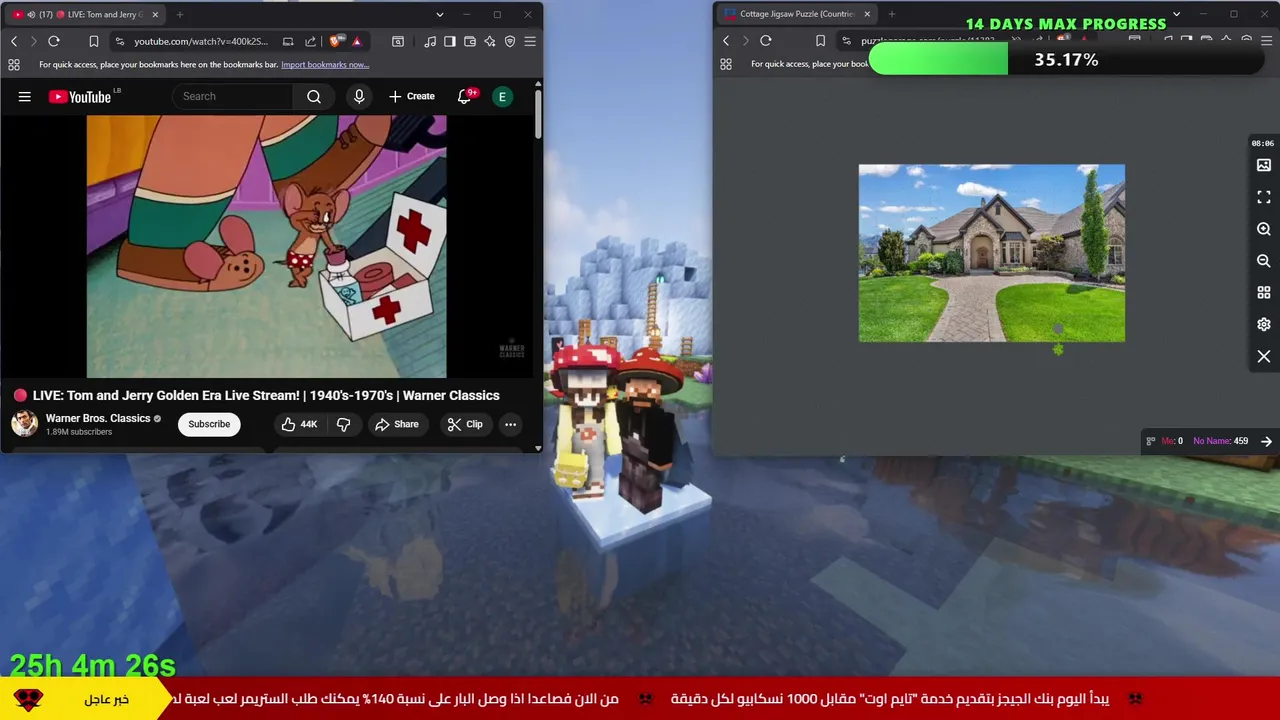Open new tab in puzzle window
The height and width of the screenshot is (720, 1280).
pyautogui.click(x=892, y=14)
